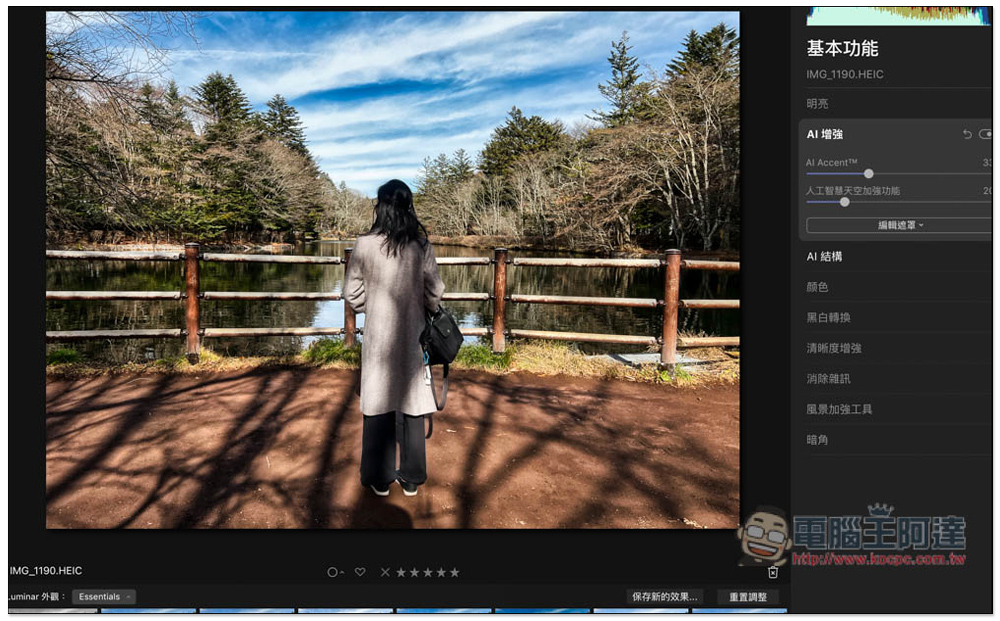The image size is (1000, 621).
Task: Reset AI 增強 with the undo arrow
Action: (x=967, y=134)
